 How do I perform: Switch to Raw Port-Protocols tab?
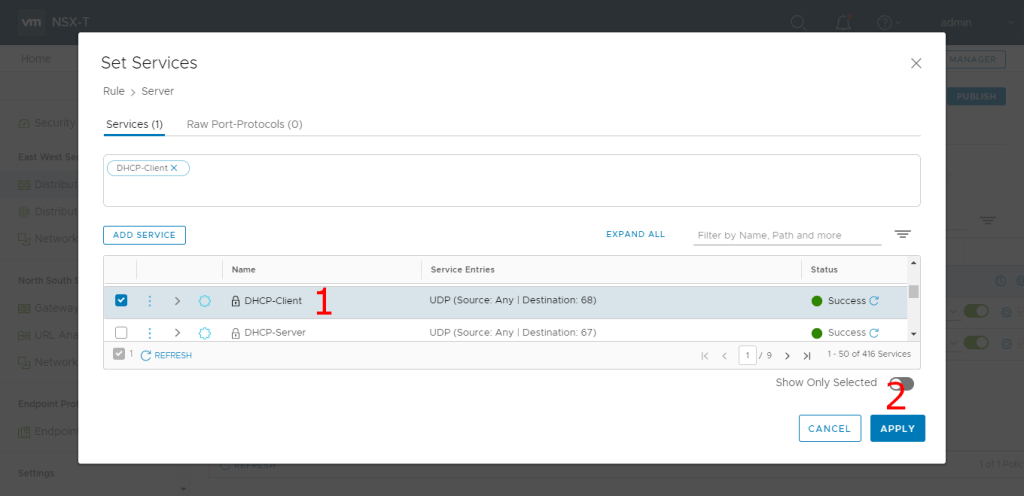(x=244, y=124)
